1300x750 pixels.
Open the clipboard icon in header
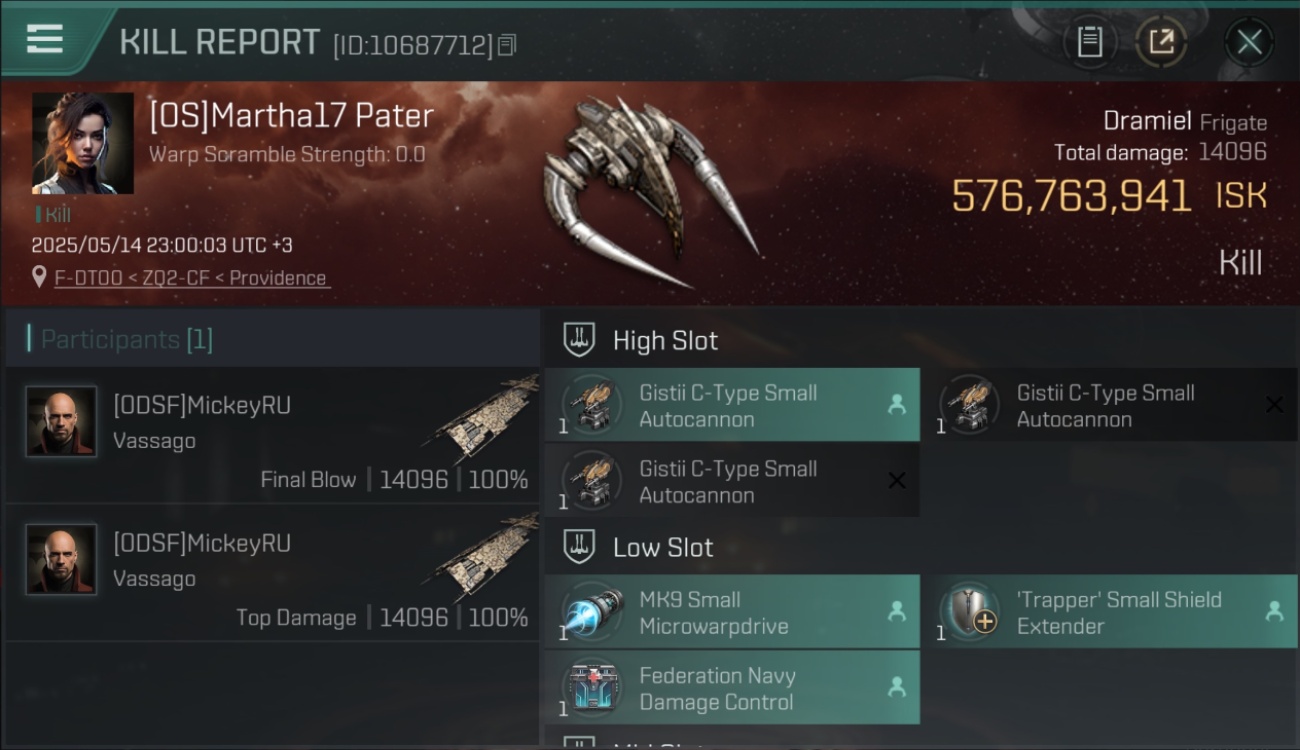[x=1089, y=42]
